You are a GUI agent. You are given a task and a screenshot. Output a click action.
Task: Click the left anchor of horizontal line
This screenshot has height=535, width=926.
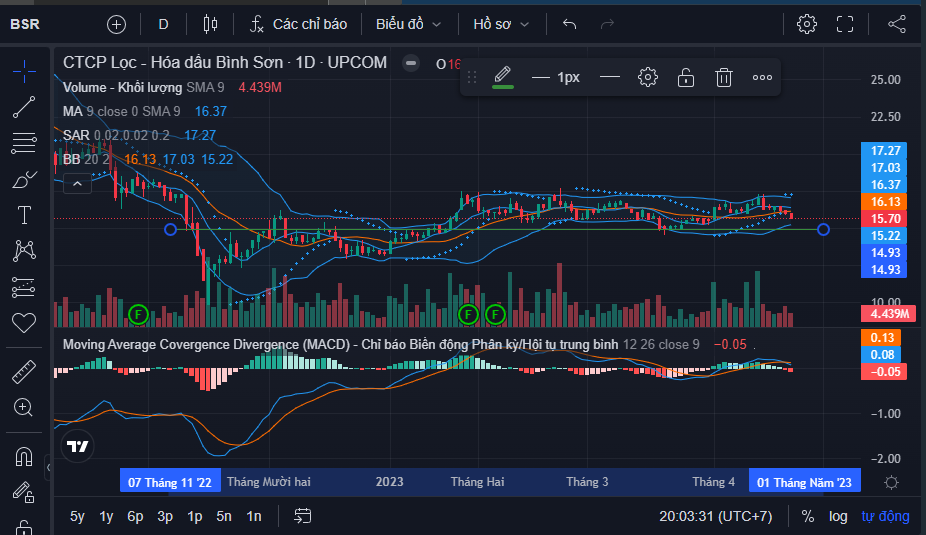point(170,229)
